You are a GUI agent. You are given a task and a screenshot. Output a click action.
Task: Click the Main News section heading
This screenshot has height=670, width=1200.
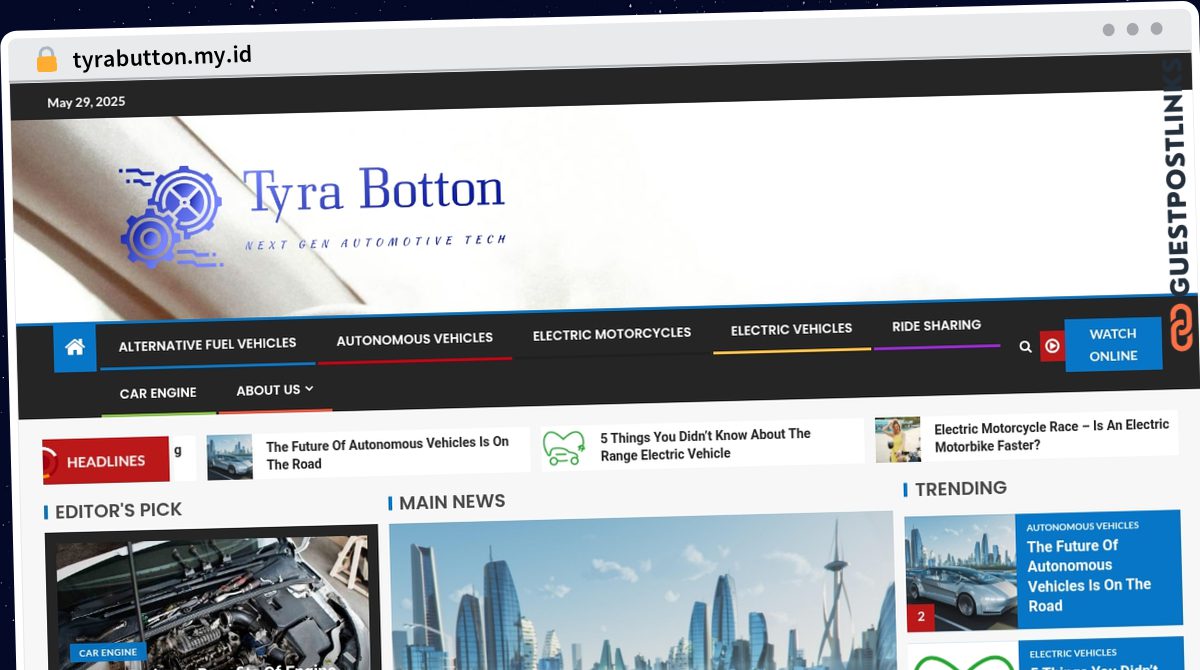[x=452, y=502]
